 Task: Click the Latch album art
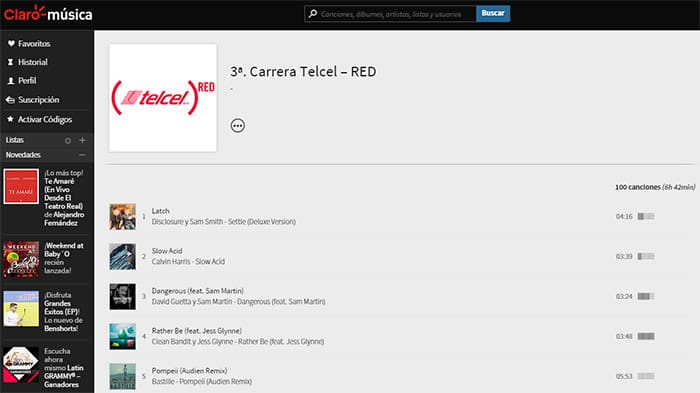click(123, 217)
